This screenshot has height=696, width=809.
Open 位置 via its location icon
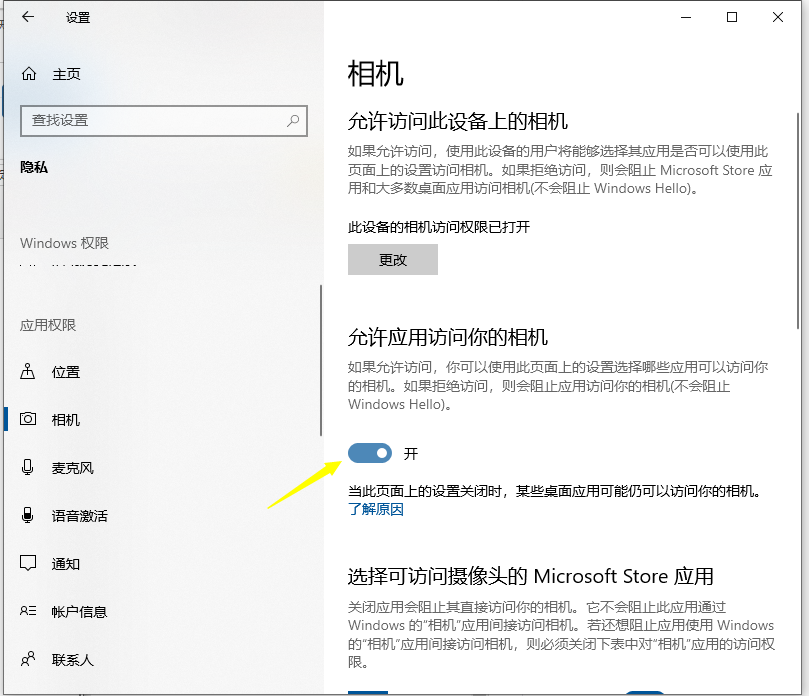(28, 372)
